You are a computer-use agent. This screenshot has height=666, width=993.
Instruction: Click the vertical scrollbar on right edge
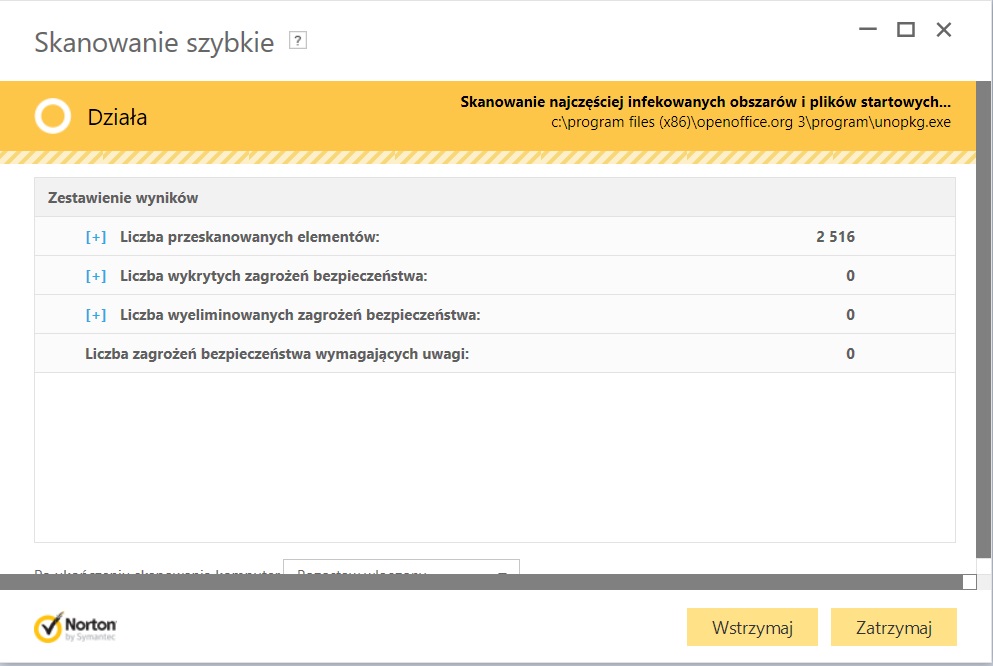click(x=984, y=320)
